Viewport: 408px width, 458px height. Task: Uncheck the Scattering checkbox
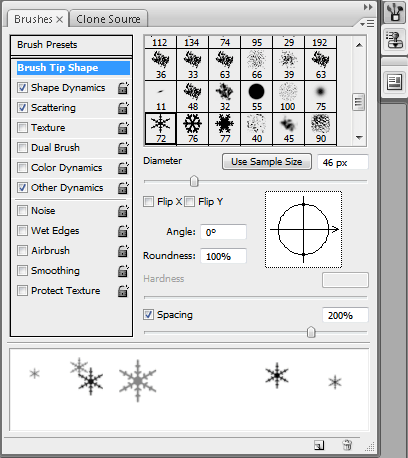point(22,108)
